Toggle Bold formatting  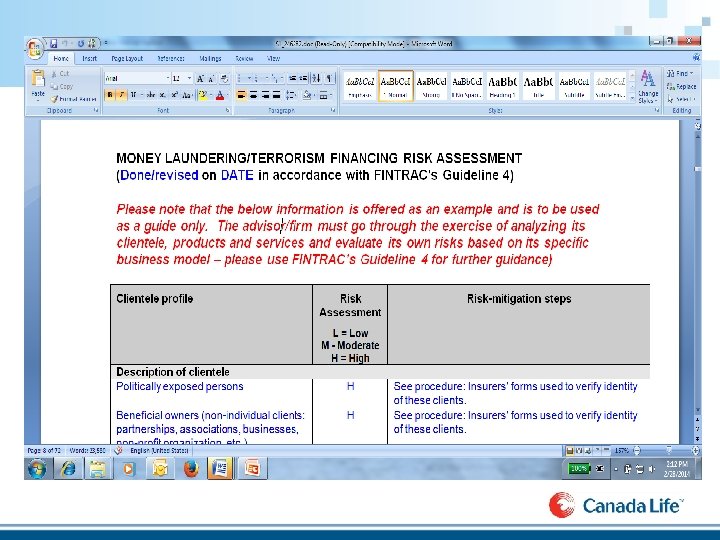click(x=110, y=95)
